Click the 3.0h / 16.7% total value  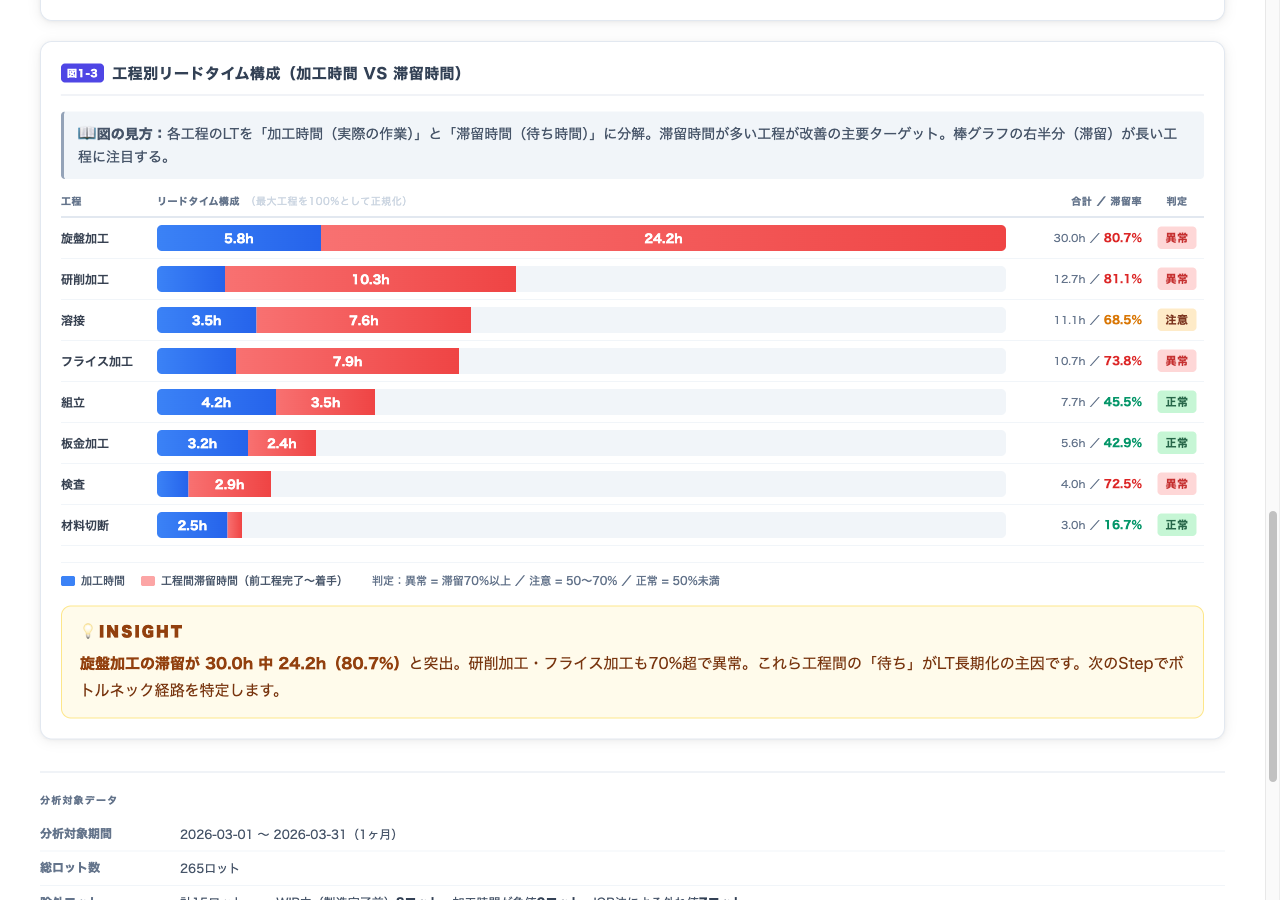[x=1101, y=525]
